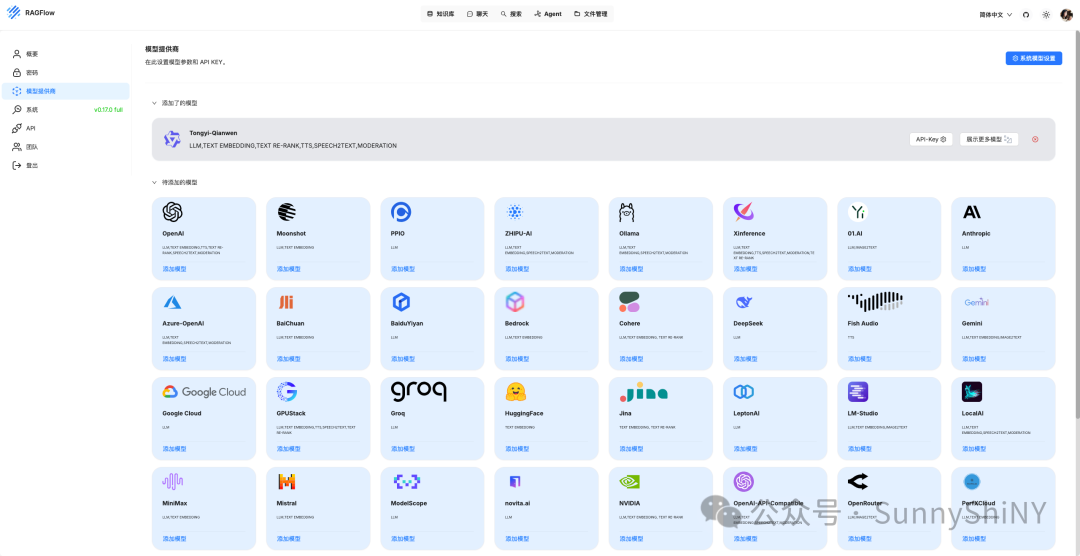
Task: Click the RAGFlow logo icon
Action: point(13,13)
